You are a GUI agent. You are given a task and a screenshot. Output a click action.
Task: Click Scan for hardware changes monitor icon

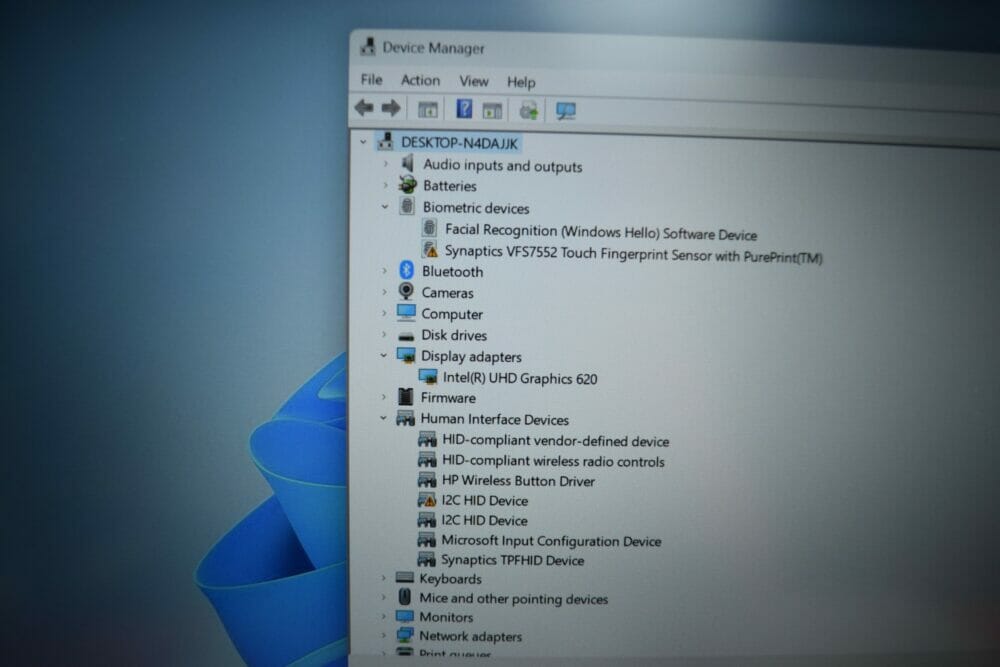[x=566, y=112]
